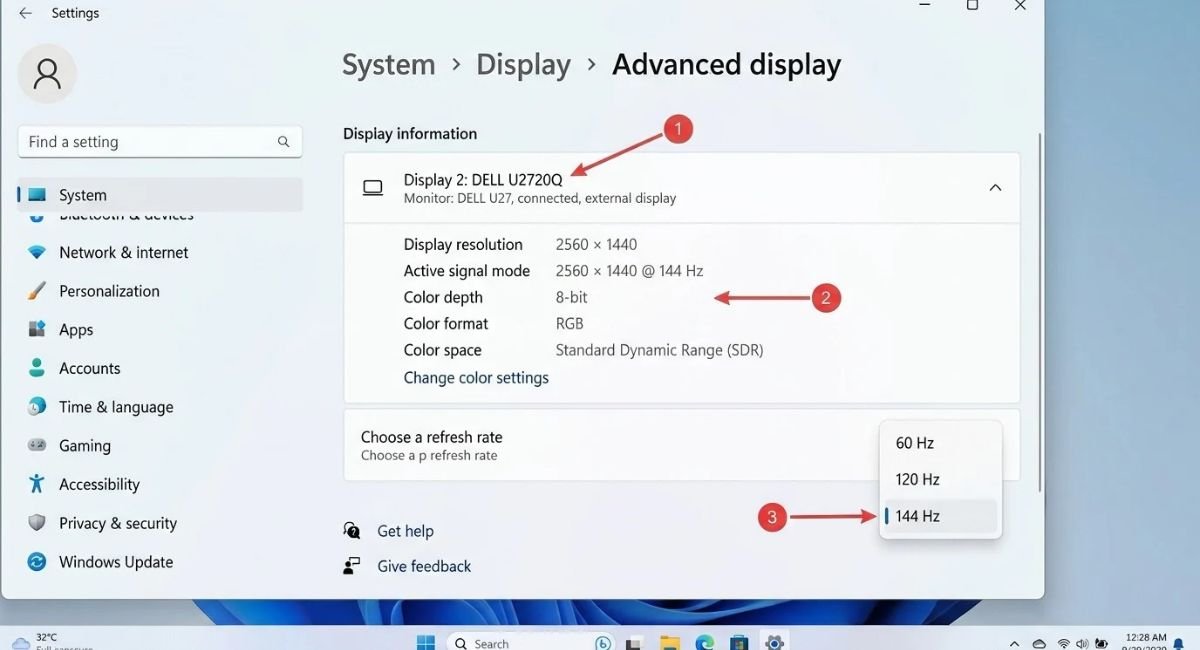
Task: Open the user profile avatar
Action: [x=47, y=73]
